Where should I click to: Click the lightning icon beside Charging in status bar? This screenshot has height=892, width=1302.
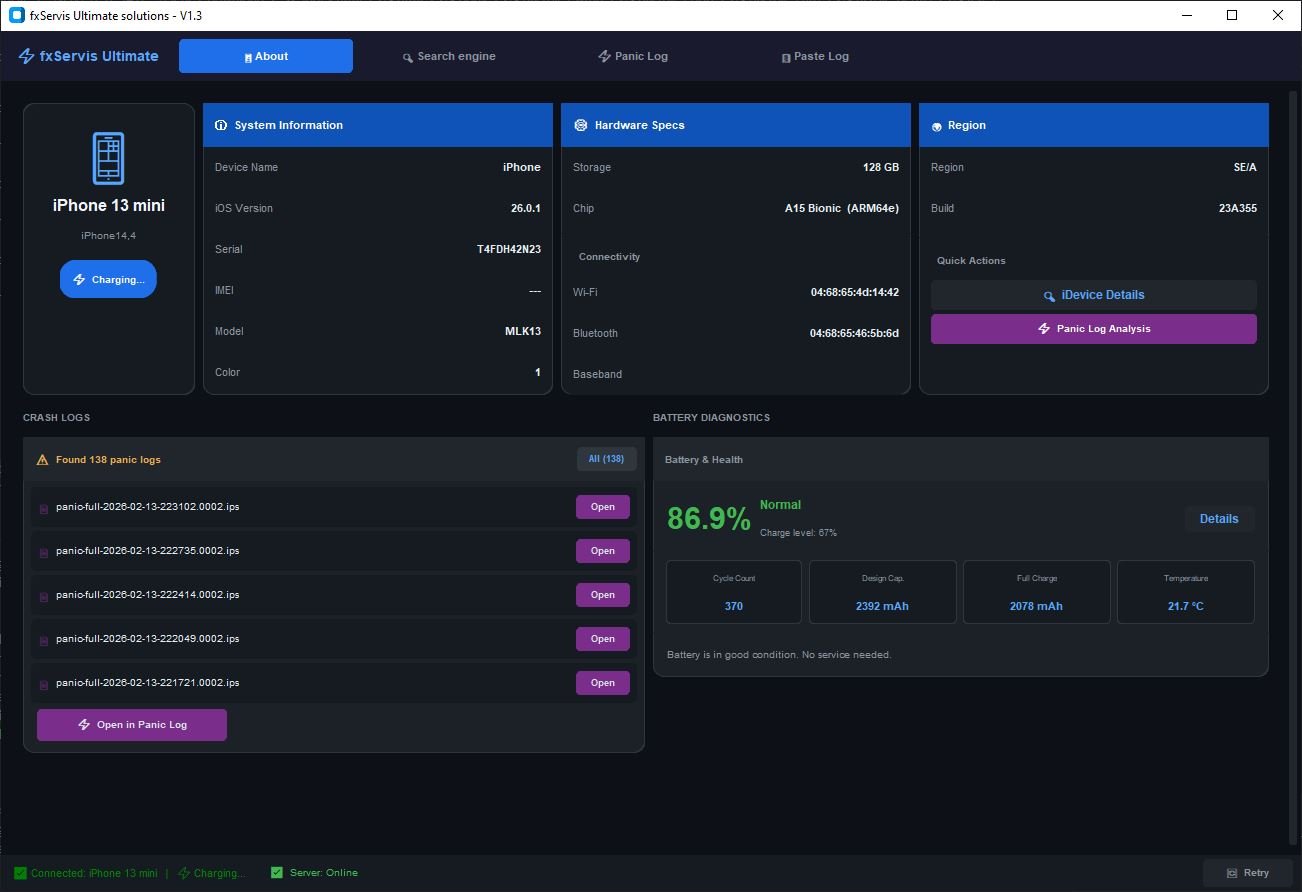click(184, 873)
